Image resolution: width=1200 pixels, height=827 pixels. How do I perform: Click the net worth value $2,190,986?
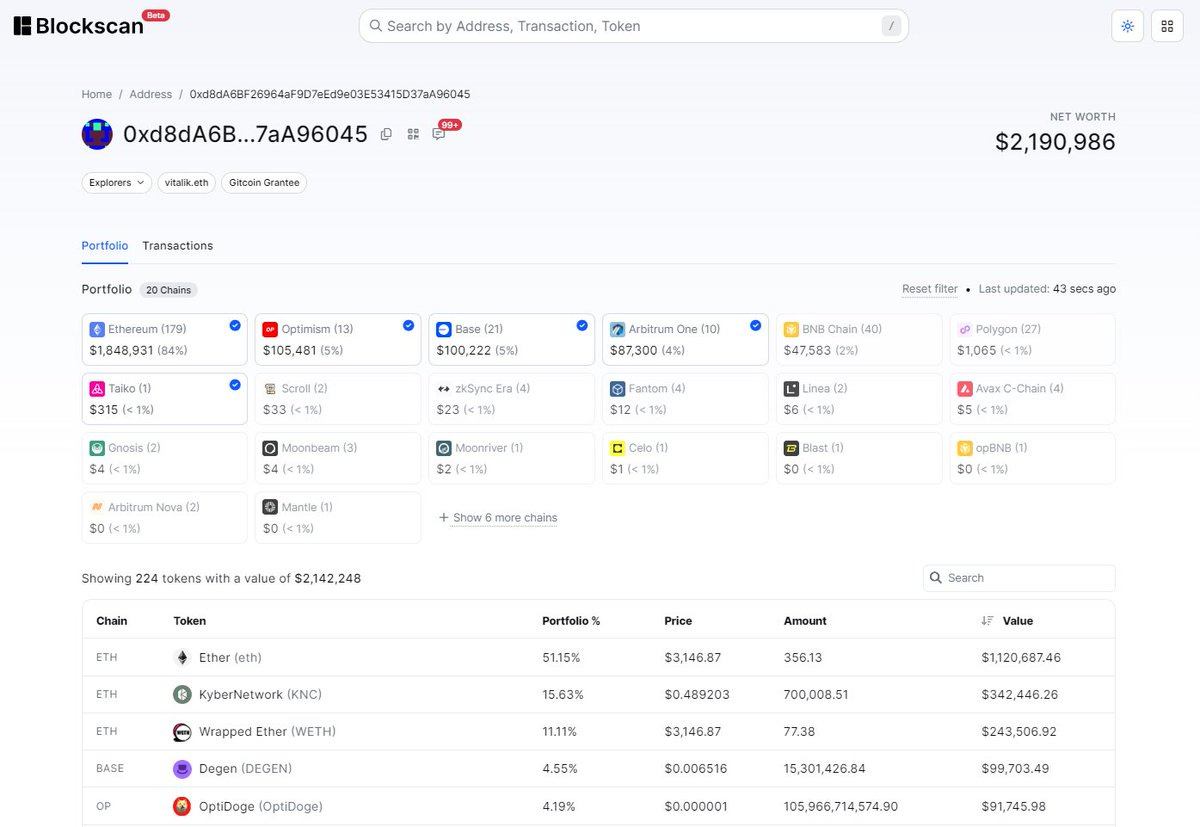[1055, 142]
